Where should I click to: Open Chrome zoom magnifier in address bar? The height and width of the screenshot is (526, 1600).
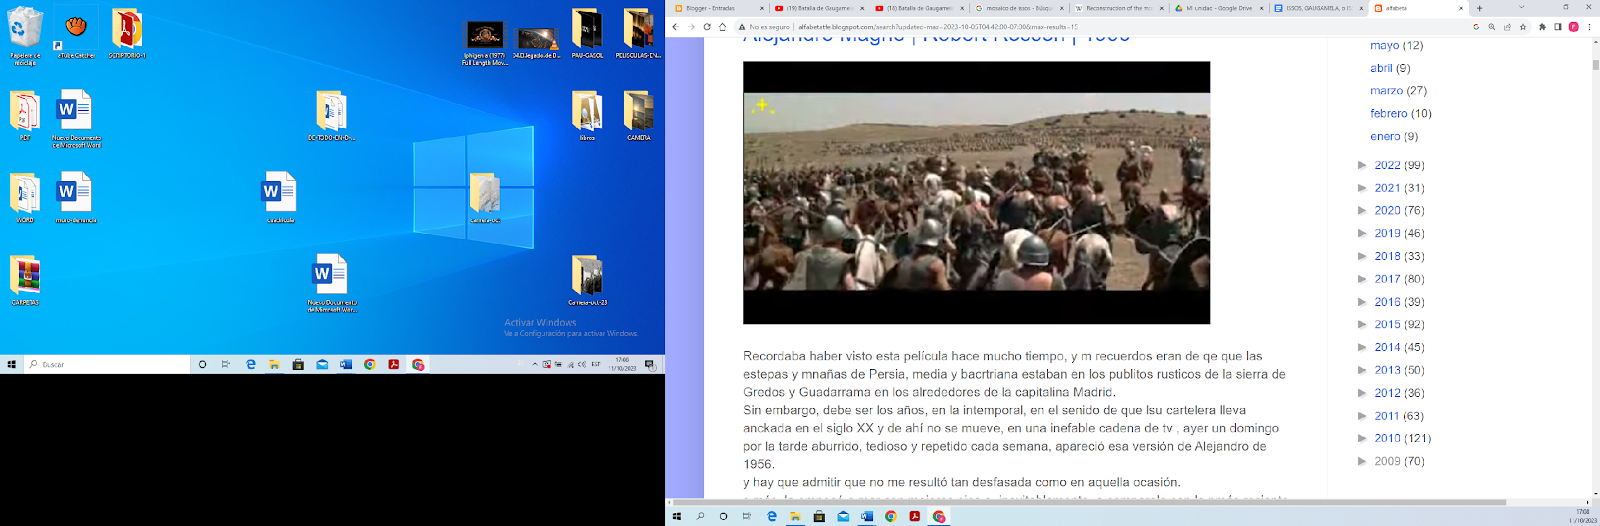coord(1492,27)
